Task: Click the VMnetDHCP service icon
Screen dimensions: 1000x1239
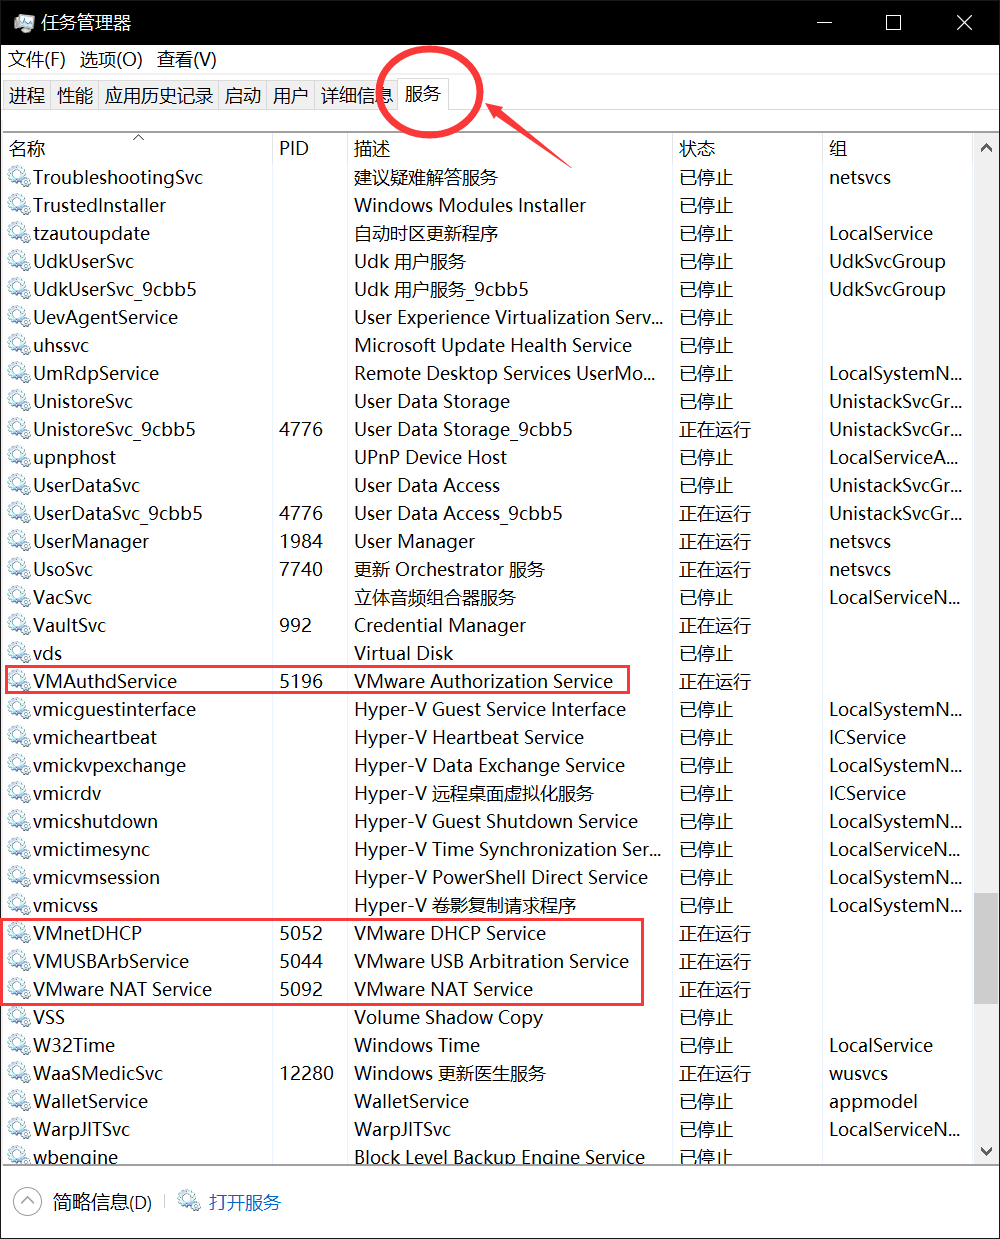Action: point(19,933)
